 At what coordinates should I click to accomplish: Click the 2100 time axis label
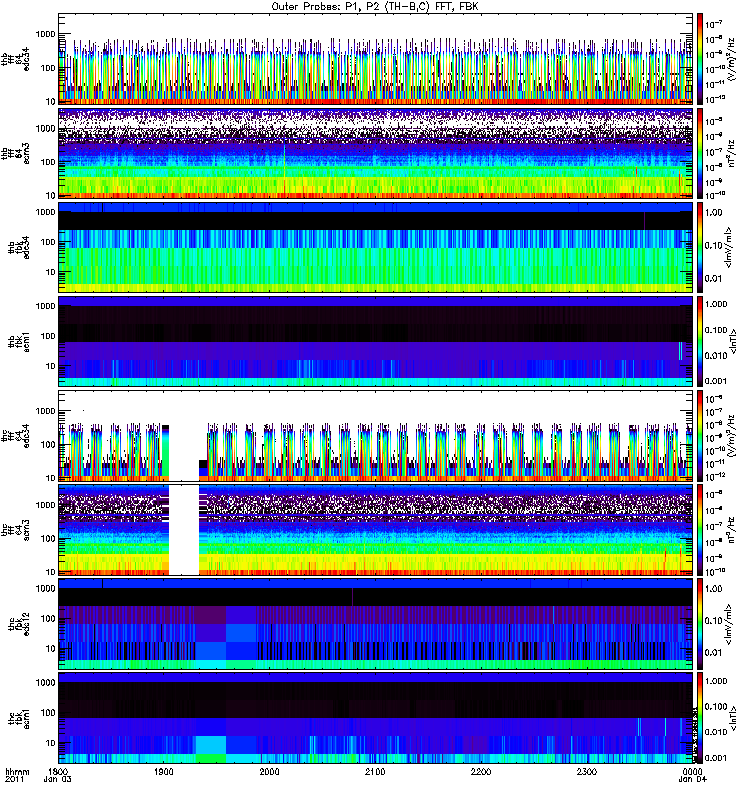375,771
